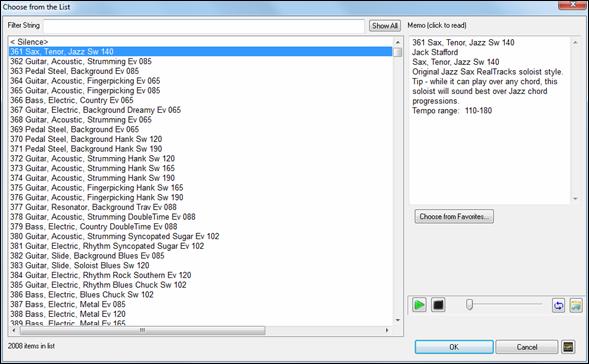
Task: Play the selected RealTrack demo
Action: pos(419,305)
